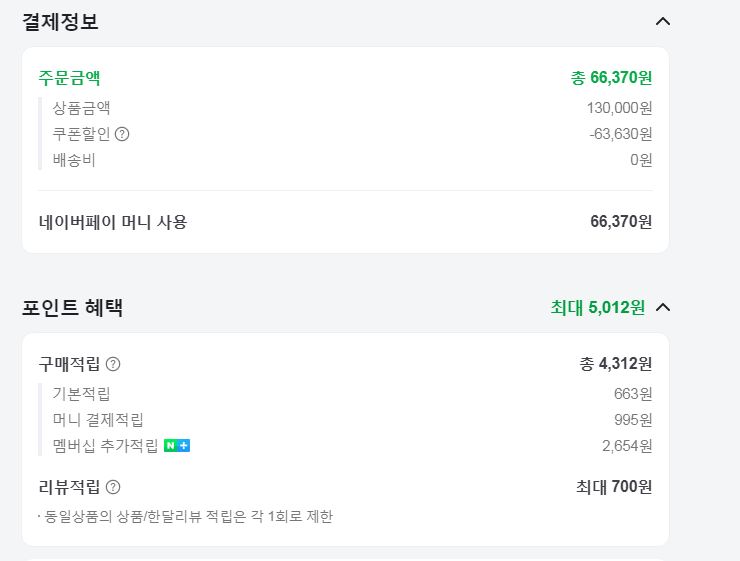Collapse the 포인트 혜택 section chevron
Image resolution: width=740 pixels, height=561 pixels.
[x=662, y=307]
